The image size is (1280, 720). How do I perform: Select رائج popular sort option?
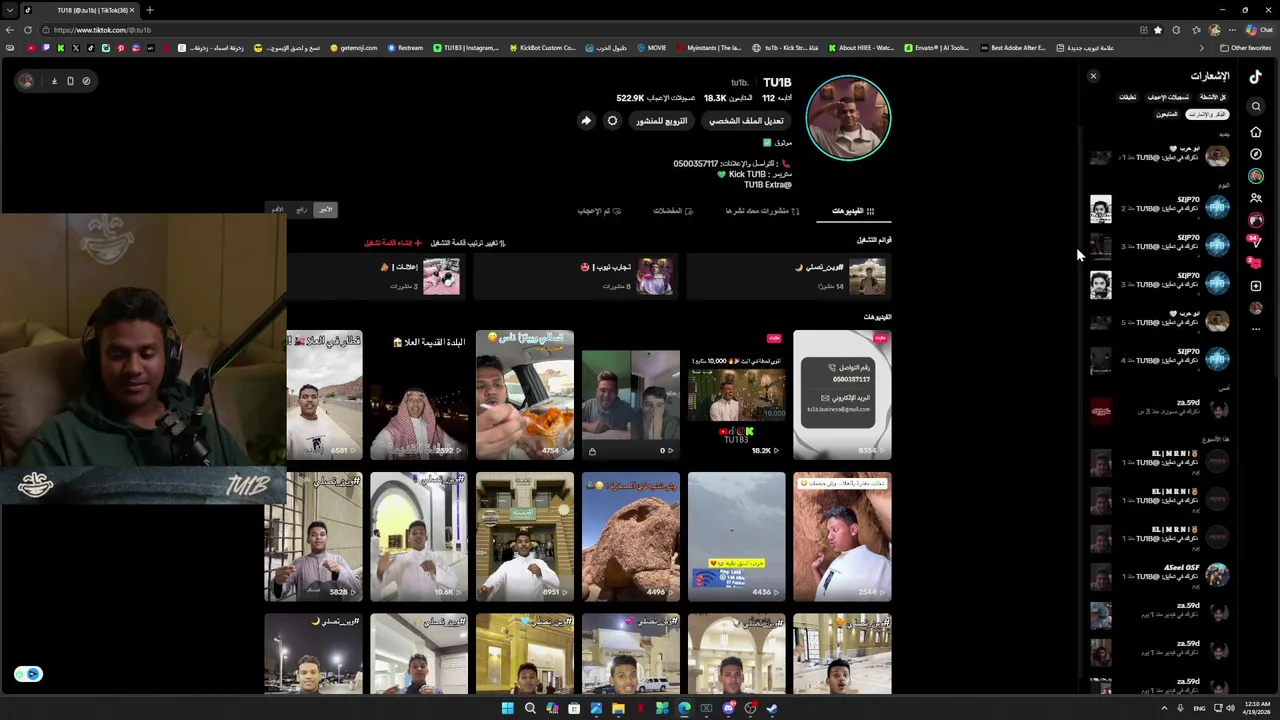(301, 209)
